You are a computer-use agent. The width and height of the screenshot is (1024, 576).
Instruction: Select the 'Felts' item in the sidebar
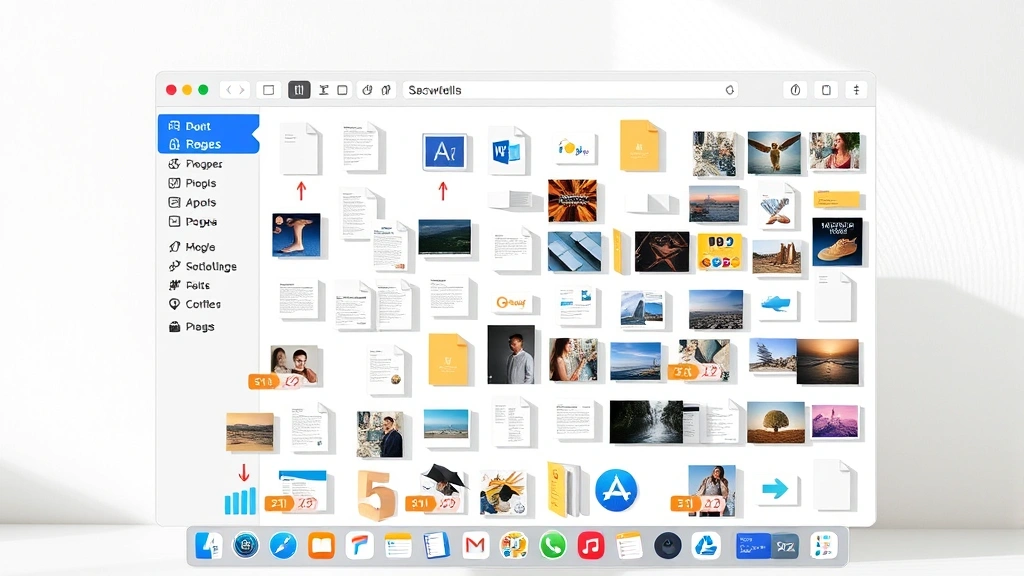pos(200,285)
